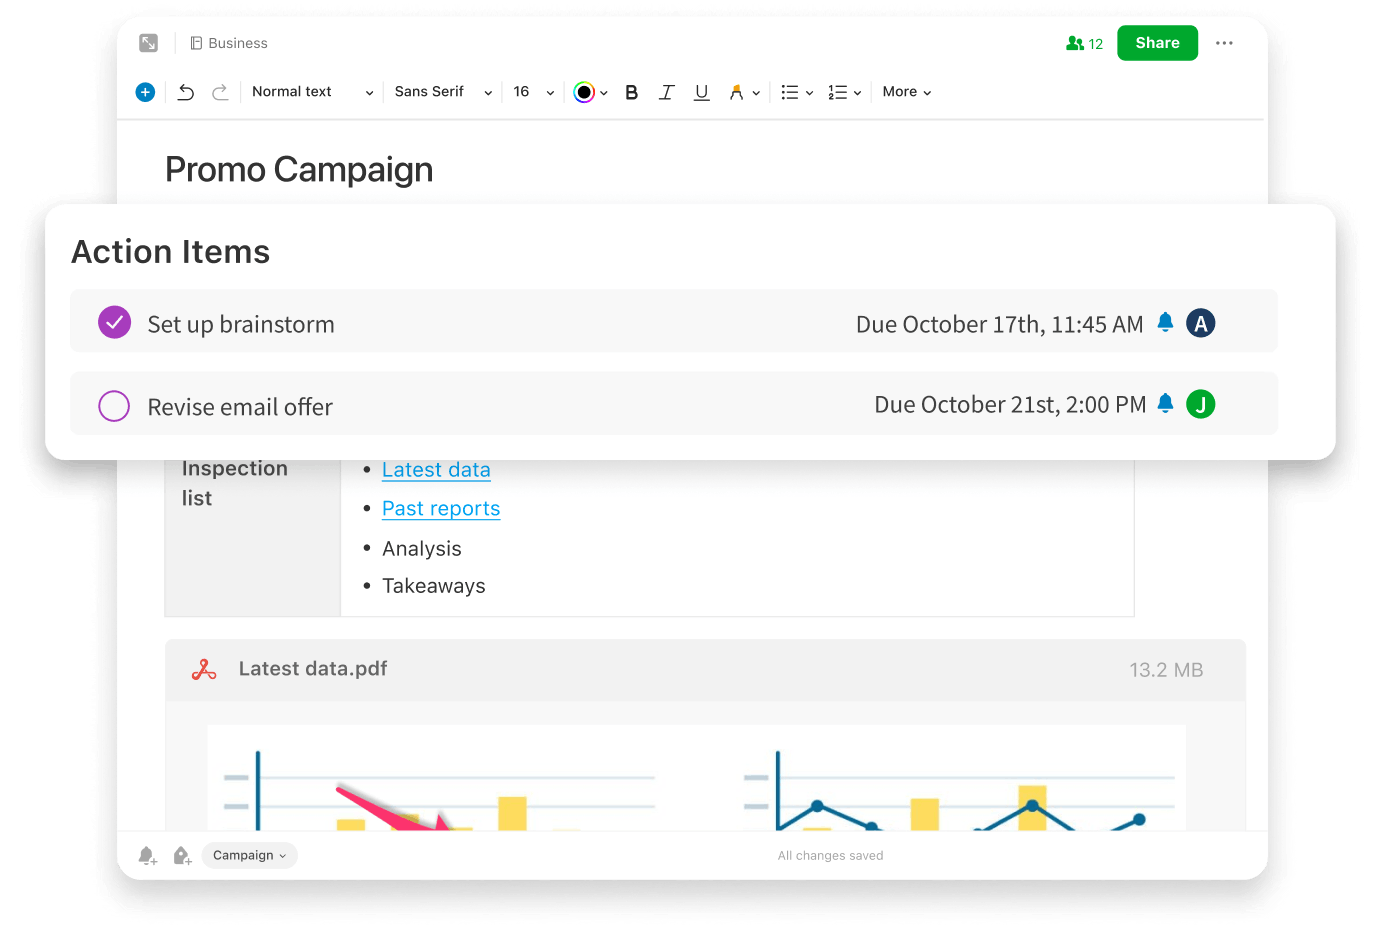Toggle reminder bell for Set up brainstorm

click(x=1165, y=322)
